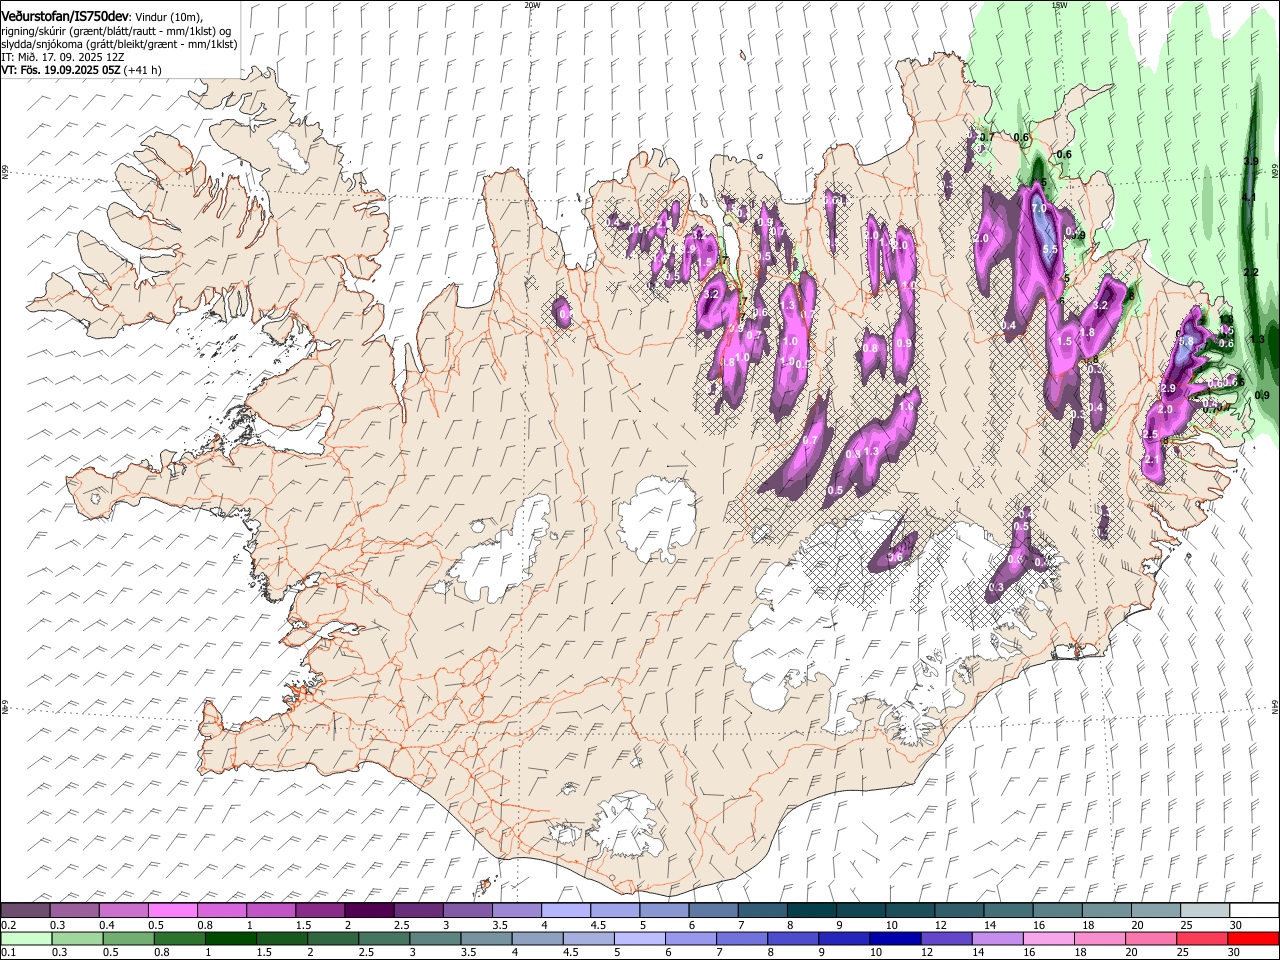Screen dimensions: 1280x960
Task: Select the 2.9 value in the east fjords
Action: pos(1167,388)
